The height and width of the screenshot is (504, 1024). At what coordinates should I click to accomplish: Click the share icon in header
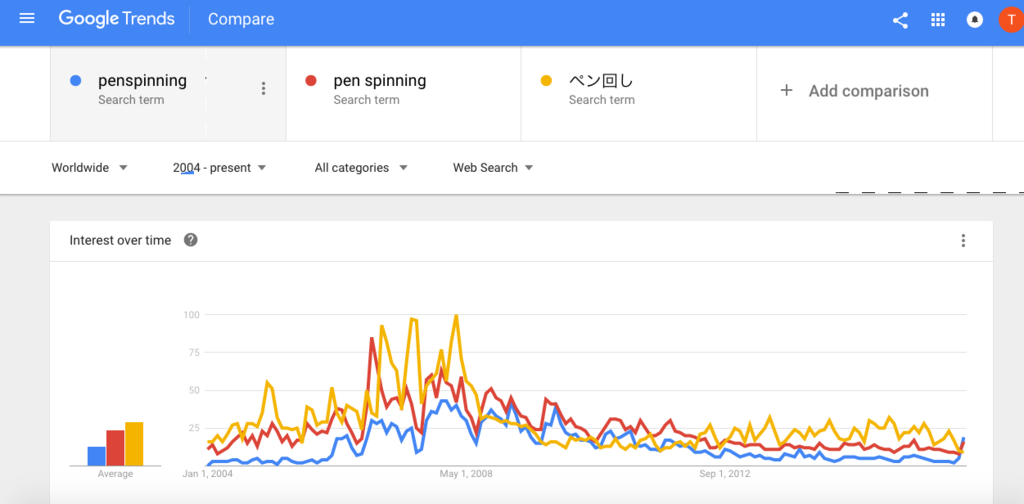[x=900, y=20]
